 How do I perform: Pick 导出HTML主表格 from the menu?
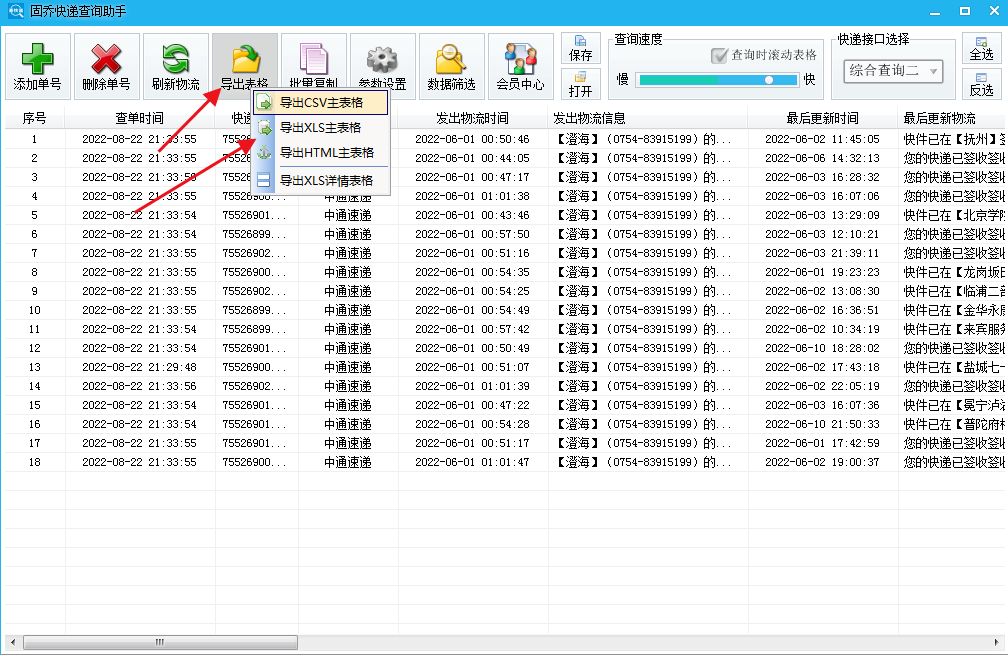tap(322, 152)
